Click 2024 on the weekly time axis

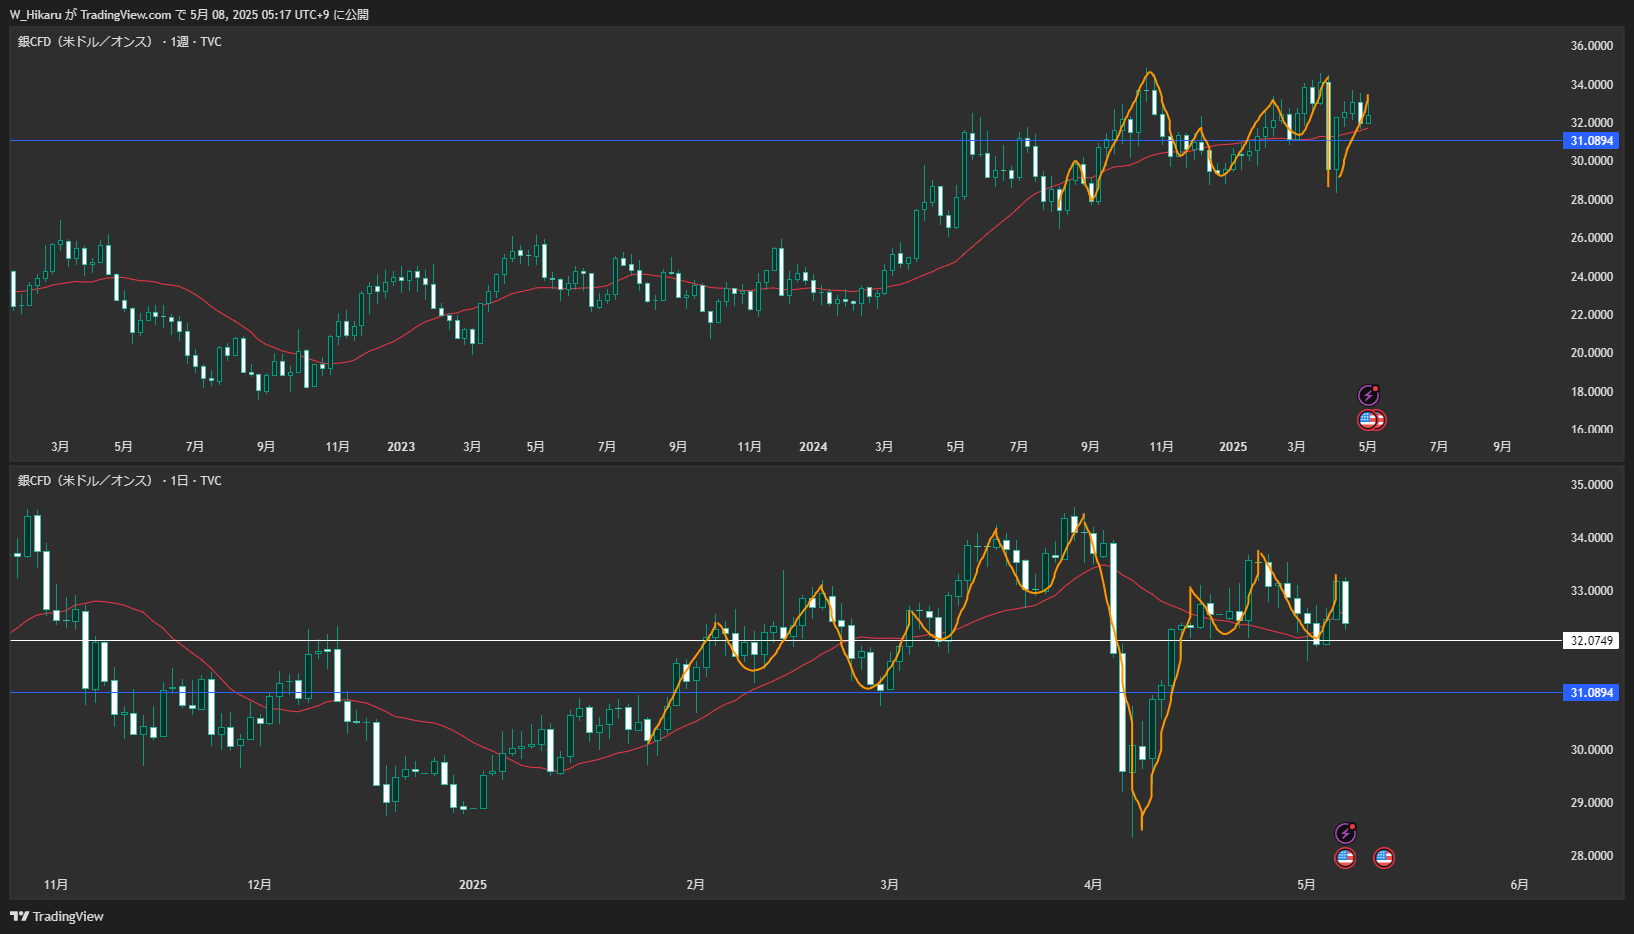coord(813,447)
